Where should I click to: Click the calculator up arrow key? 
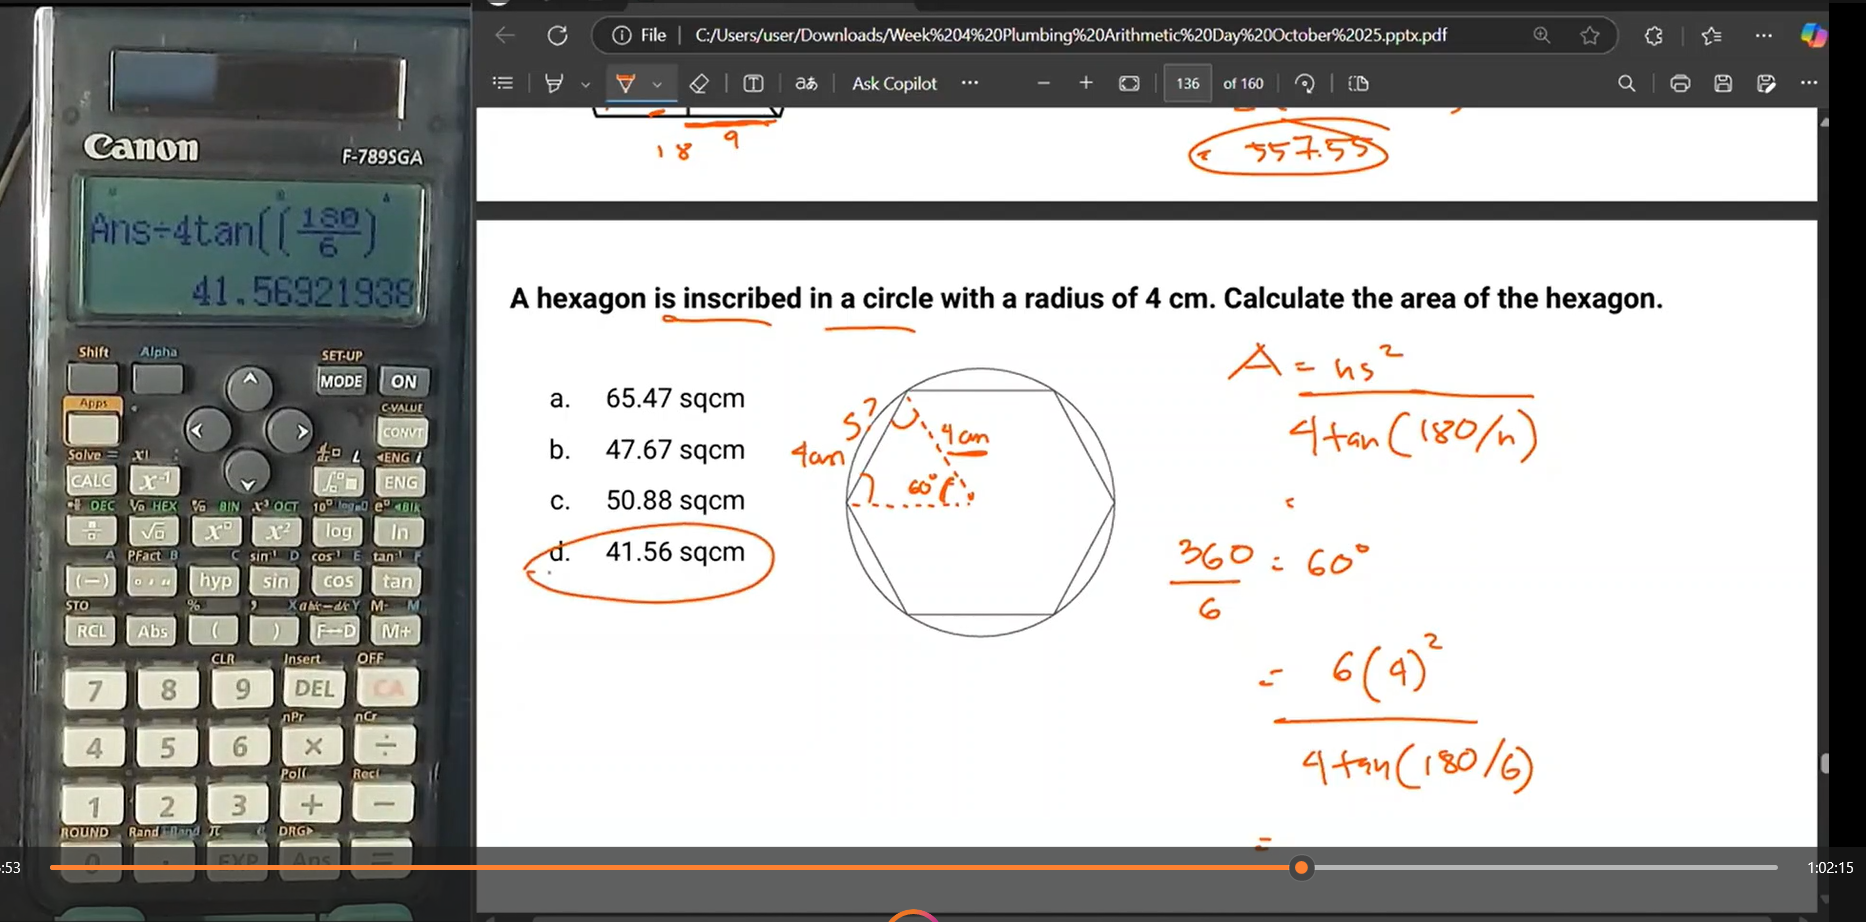tap(250, 386)
